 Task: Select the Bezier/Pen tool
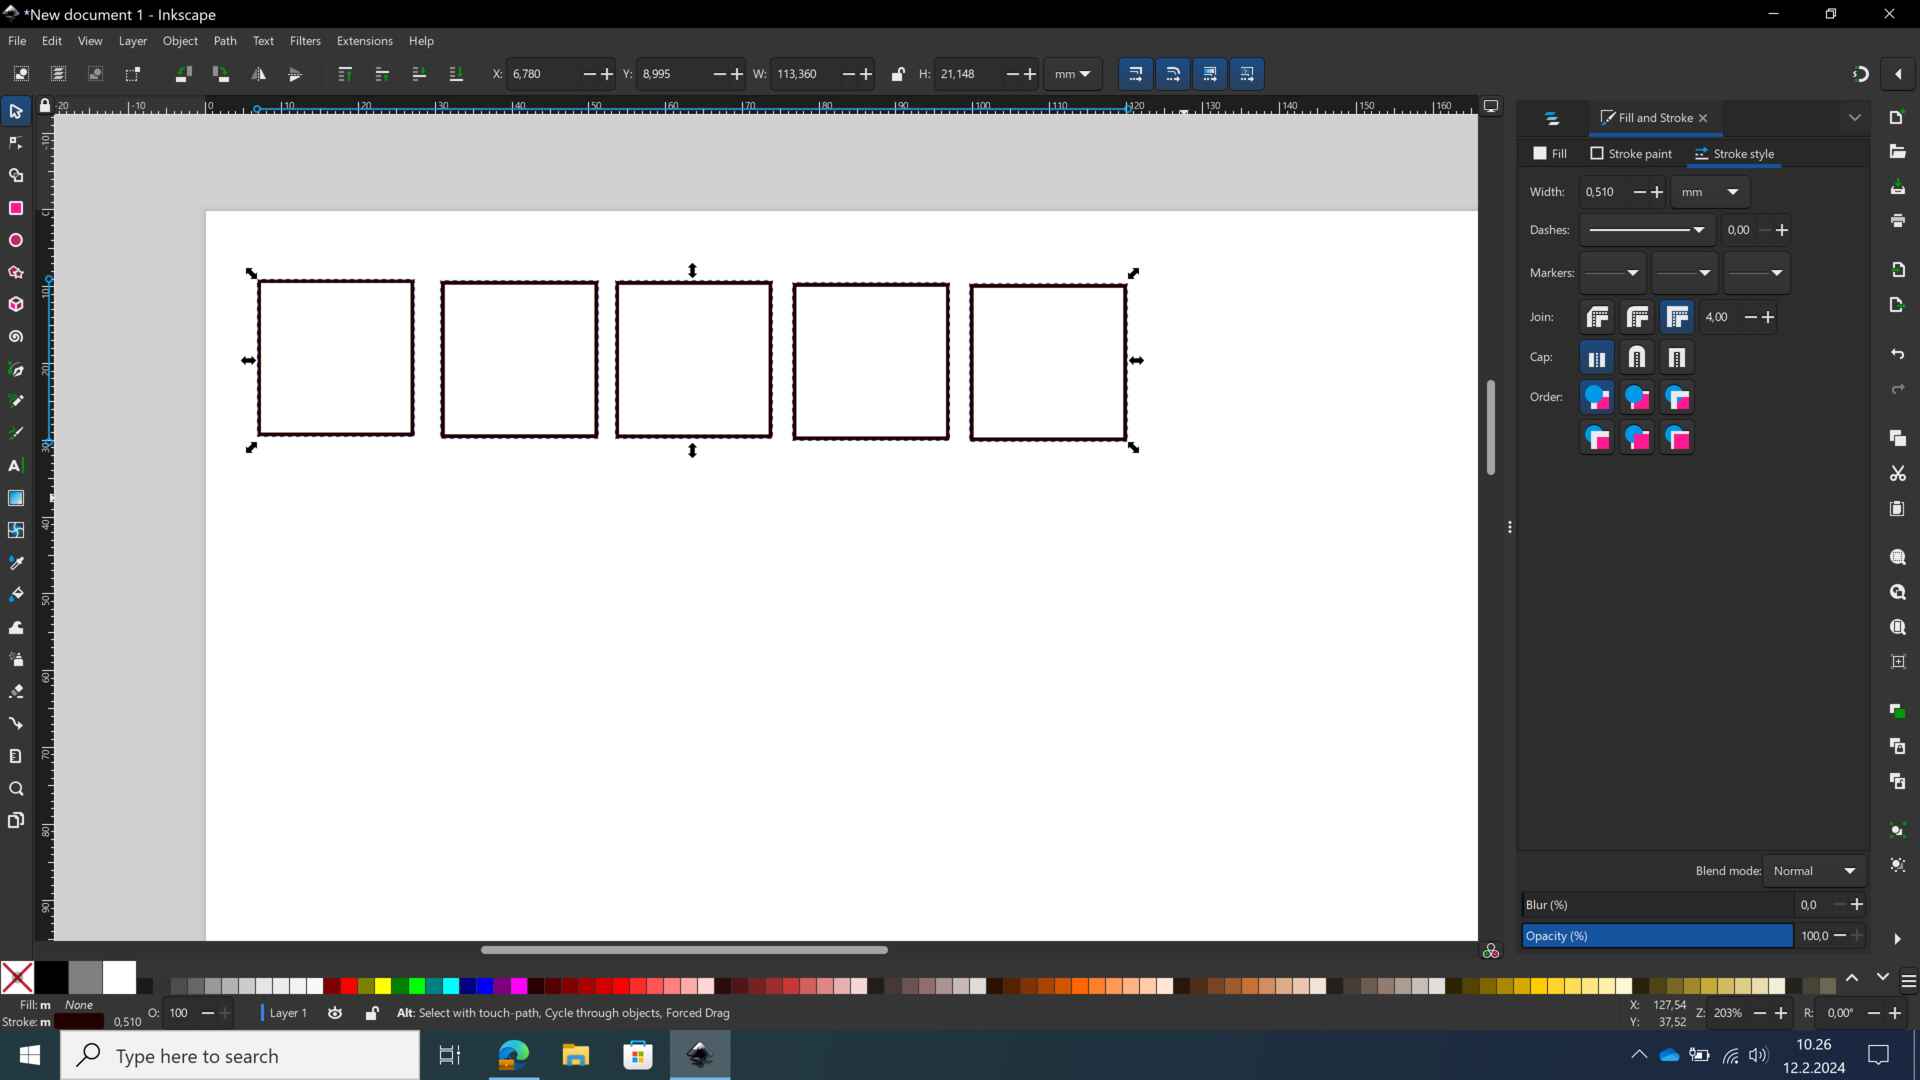[x=16, y=369]
